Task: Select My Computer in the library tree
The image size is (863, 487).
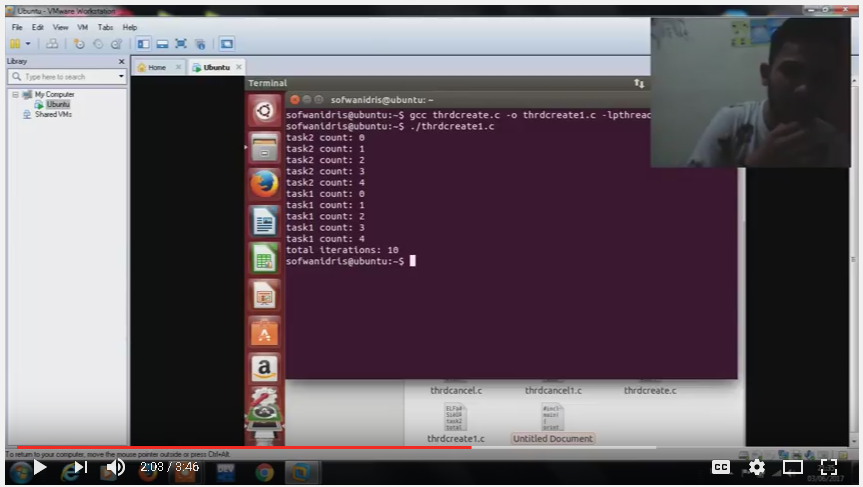Action: pos(54,94)
